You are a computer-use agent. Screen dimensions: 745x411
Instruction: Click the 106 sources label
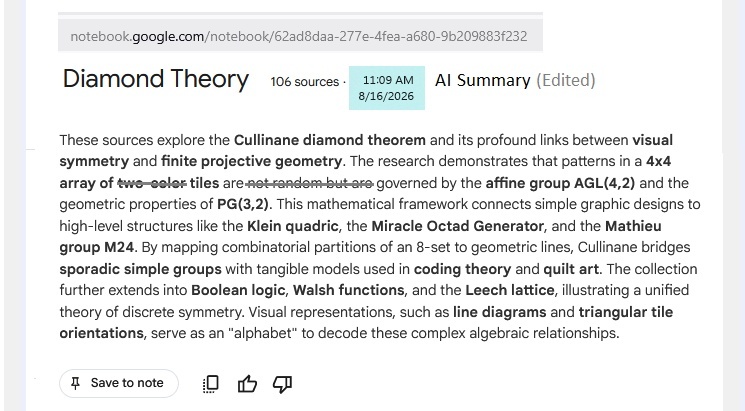(305, 82)
